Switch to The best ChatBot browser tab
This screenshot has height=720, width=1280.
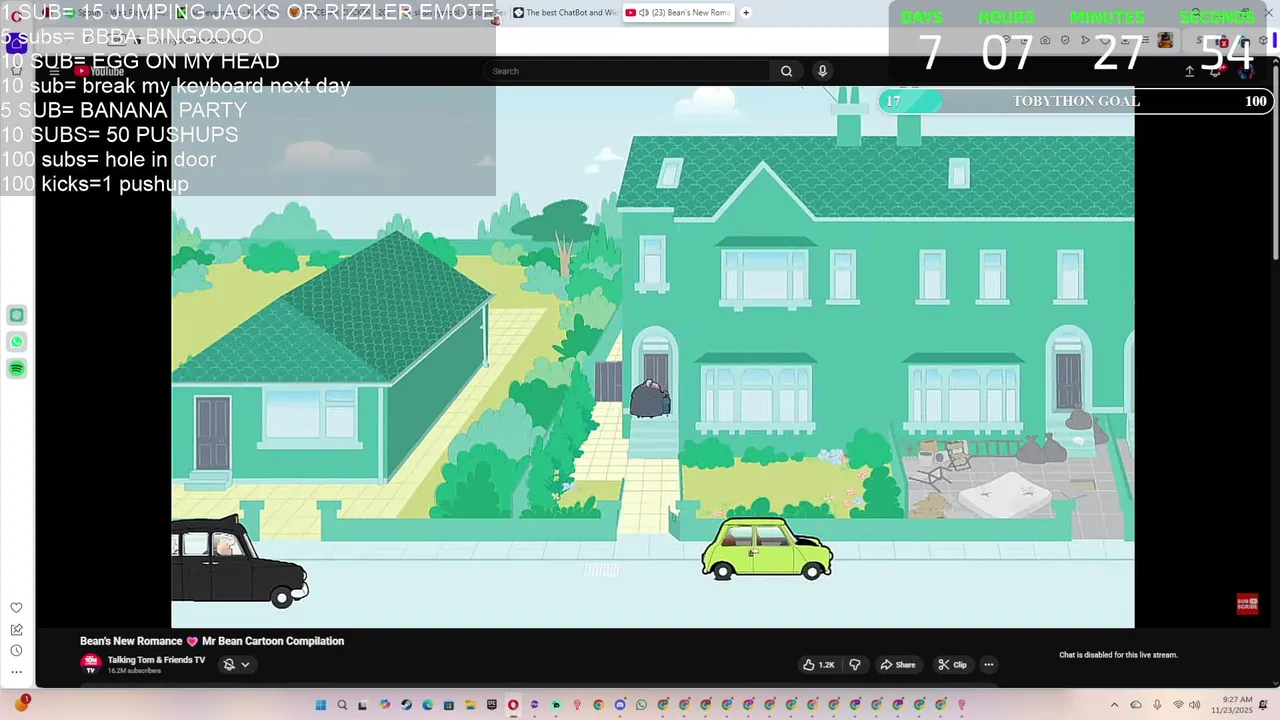pyautogui.click(x=564, y=13)
